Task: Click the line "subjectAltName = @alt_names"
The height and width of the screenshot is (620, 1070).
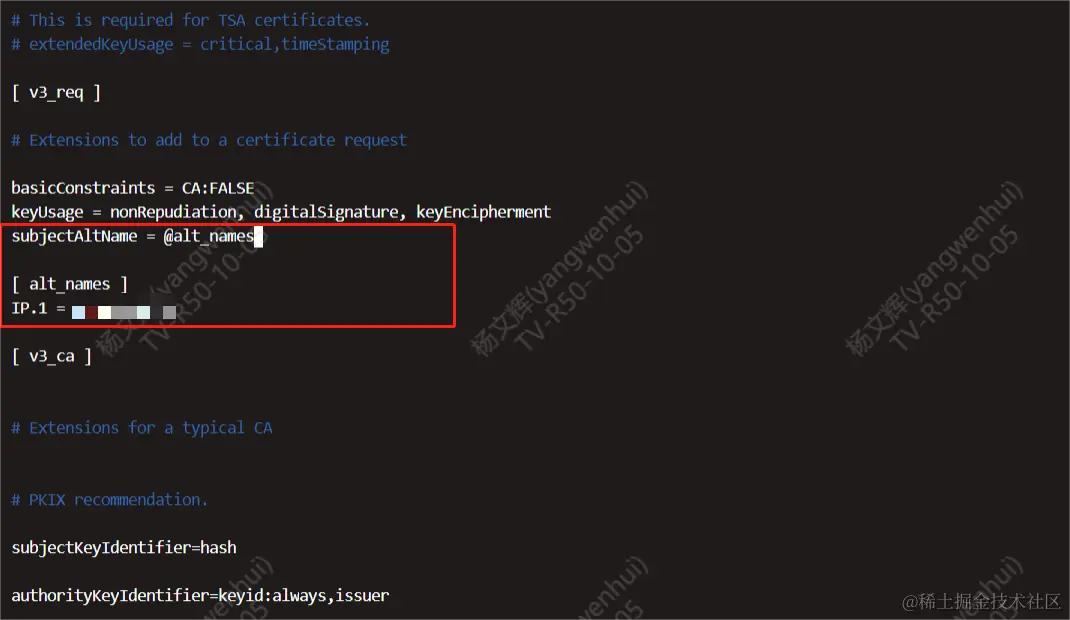Action: [x=132, y=237]
